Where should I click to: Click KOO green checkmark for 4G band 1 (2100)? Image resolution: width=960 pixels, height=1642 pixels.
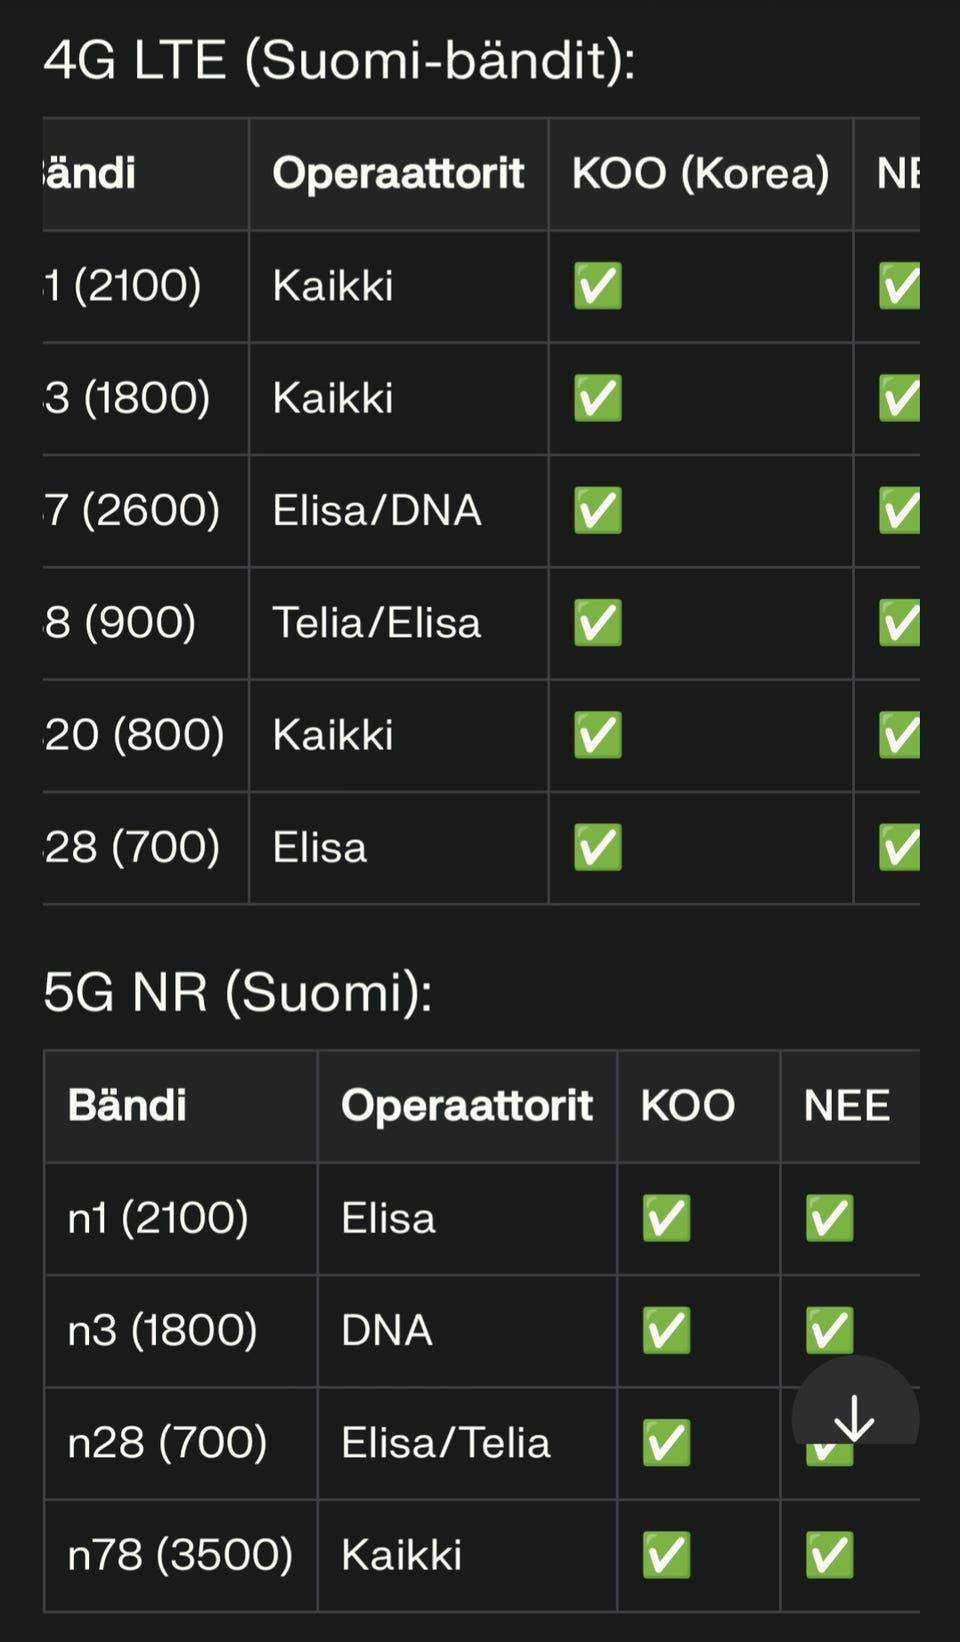pos(598,286)
